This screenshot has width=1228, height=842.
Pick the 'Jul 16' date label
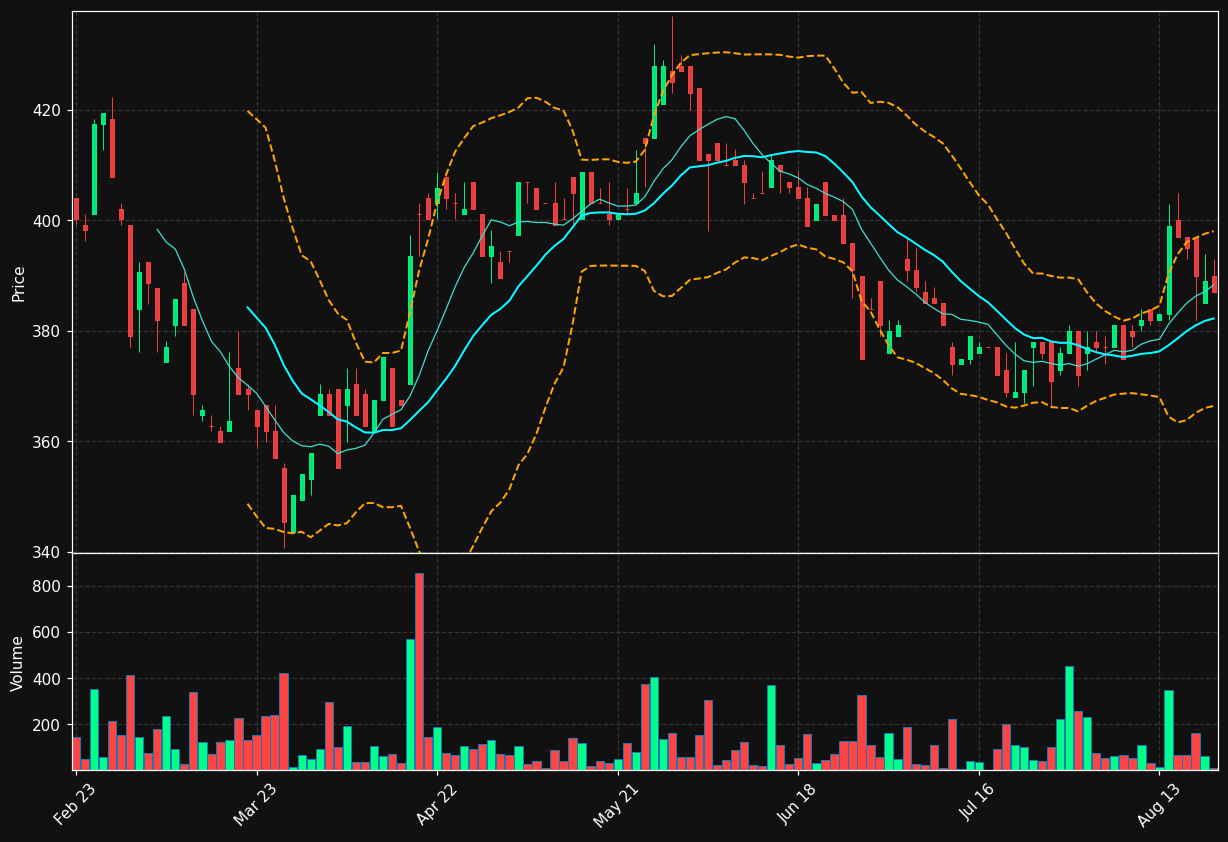977,804
